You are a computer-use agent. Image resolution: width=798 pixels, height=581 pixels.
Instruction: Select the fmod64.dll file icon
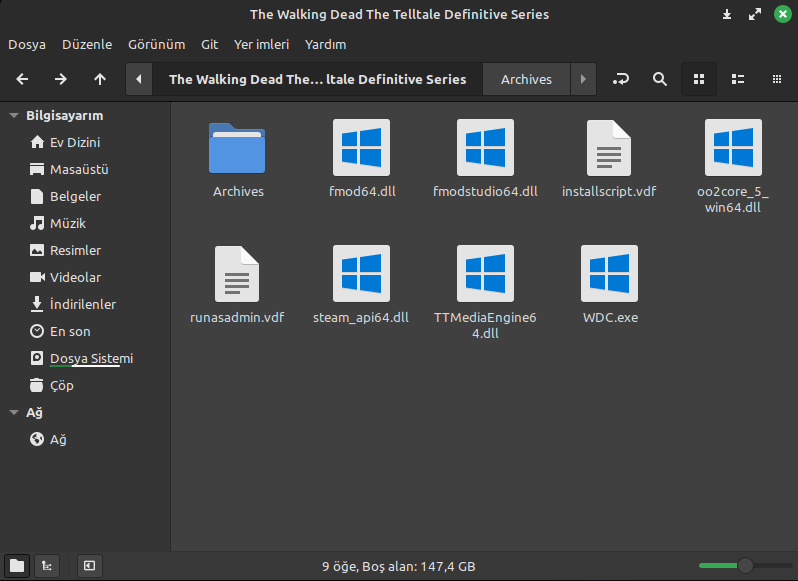point(361,148)
